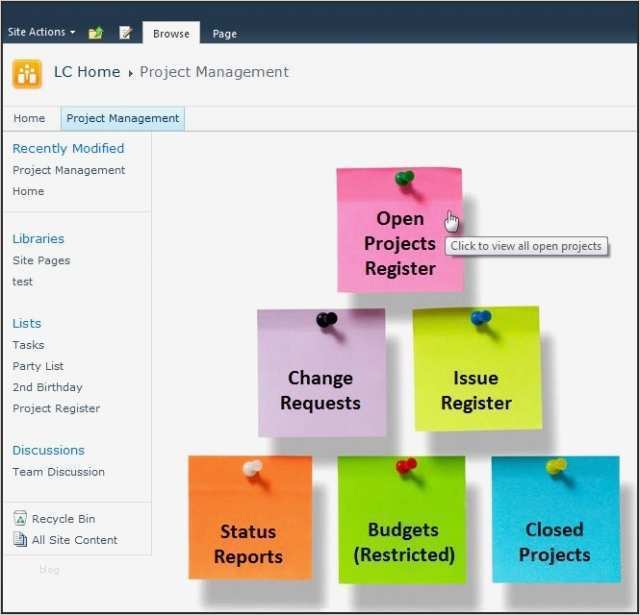Viewport: 640px width, 615px height.
Task: Switch to the Browse ribbon tab
Action: click(x=171, y=33)
